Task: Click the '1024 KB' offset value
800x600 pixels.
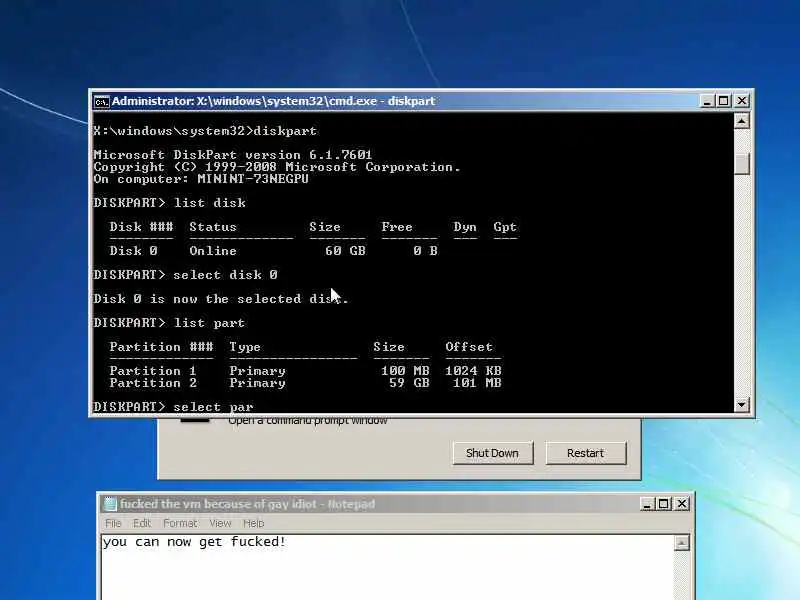Action: tap(473, 370)
